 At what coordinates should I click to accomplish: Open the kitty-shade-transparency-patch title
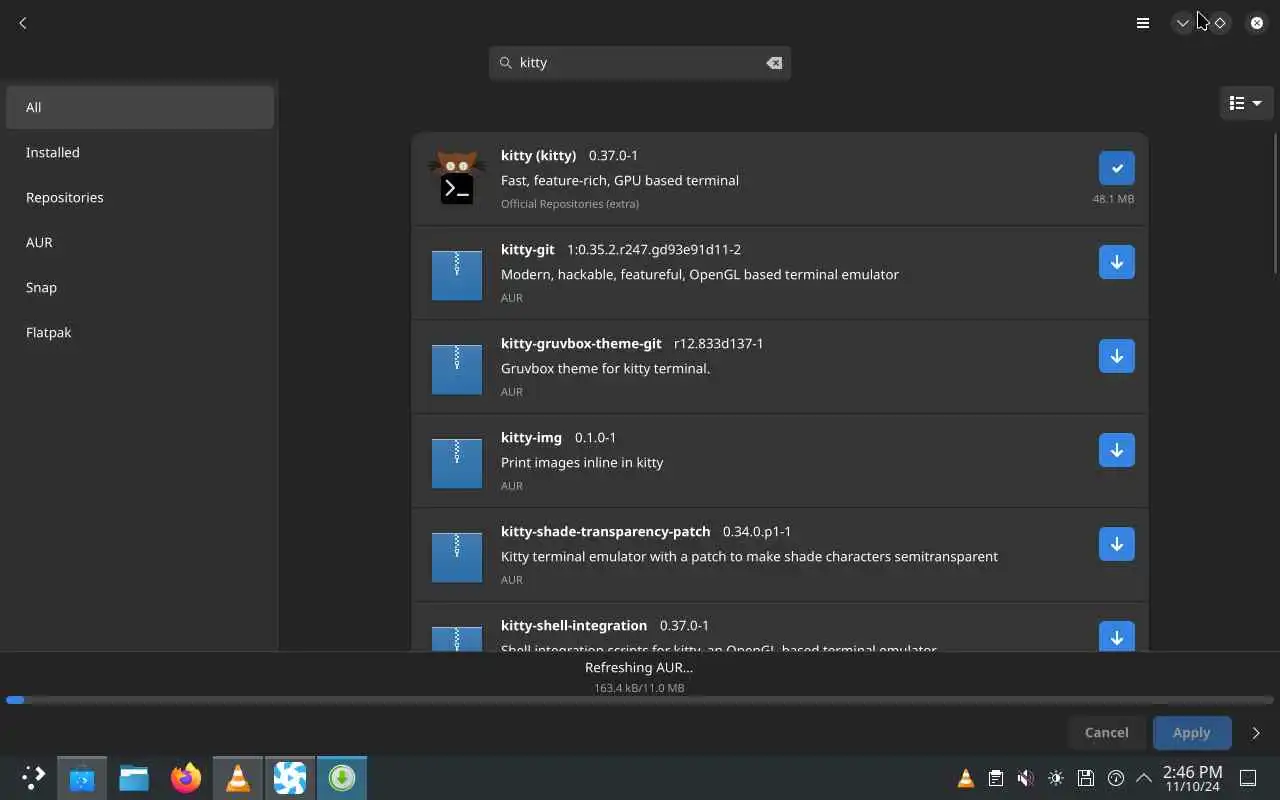(605, 531)
